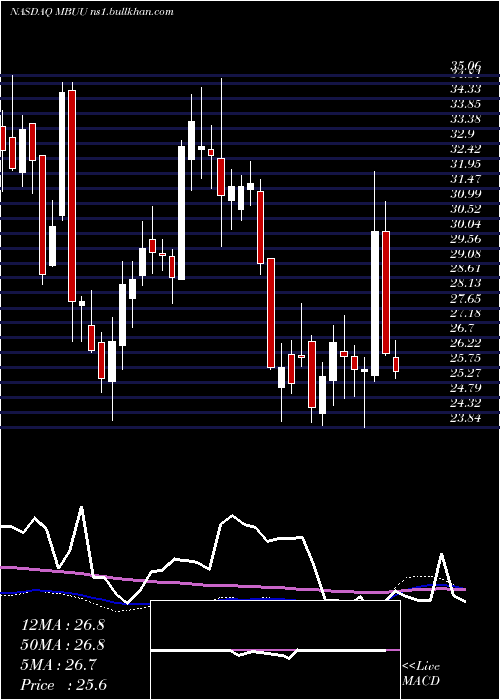Viewport: 500px width, 700px height.
Task: Click the 34.33 price axis label
Action: point(466,89)
